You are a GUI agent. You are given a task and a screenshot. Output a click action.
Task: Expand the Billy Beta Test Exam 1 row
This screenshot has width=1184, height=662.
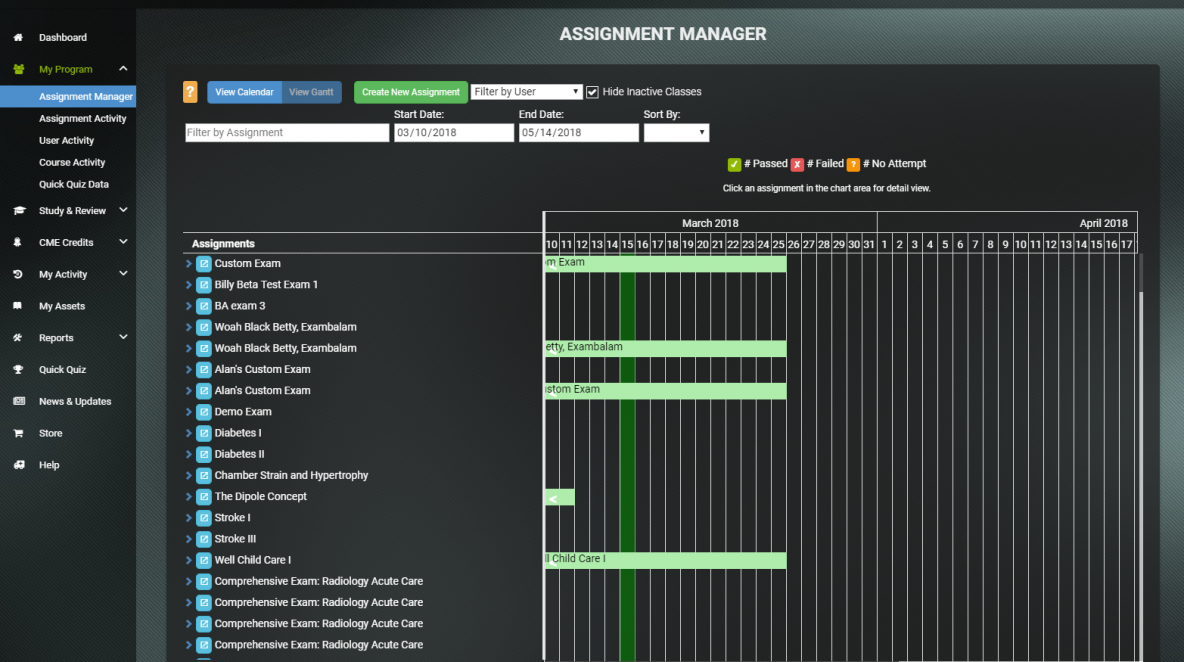point(189,285)
